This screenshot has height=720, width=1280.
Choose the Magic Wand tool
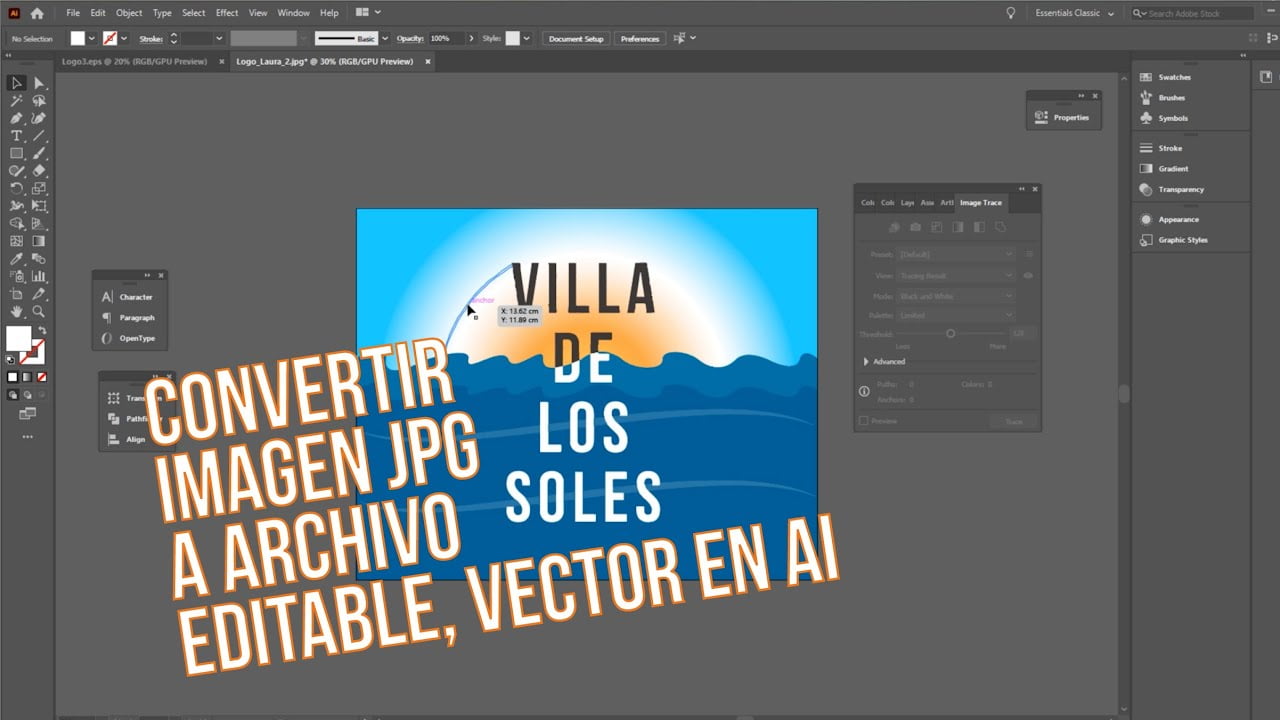(16, 100)
